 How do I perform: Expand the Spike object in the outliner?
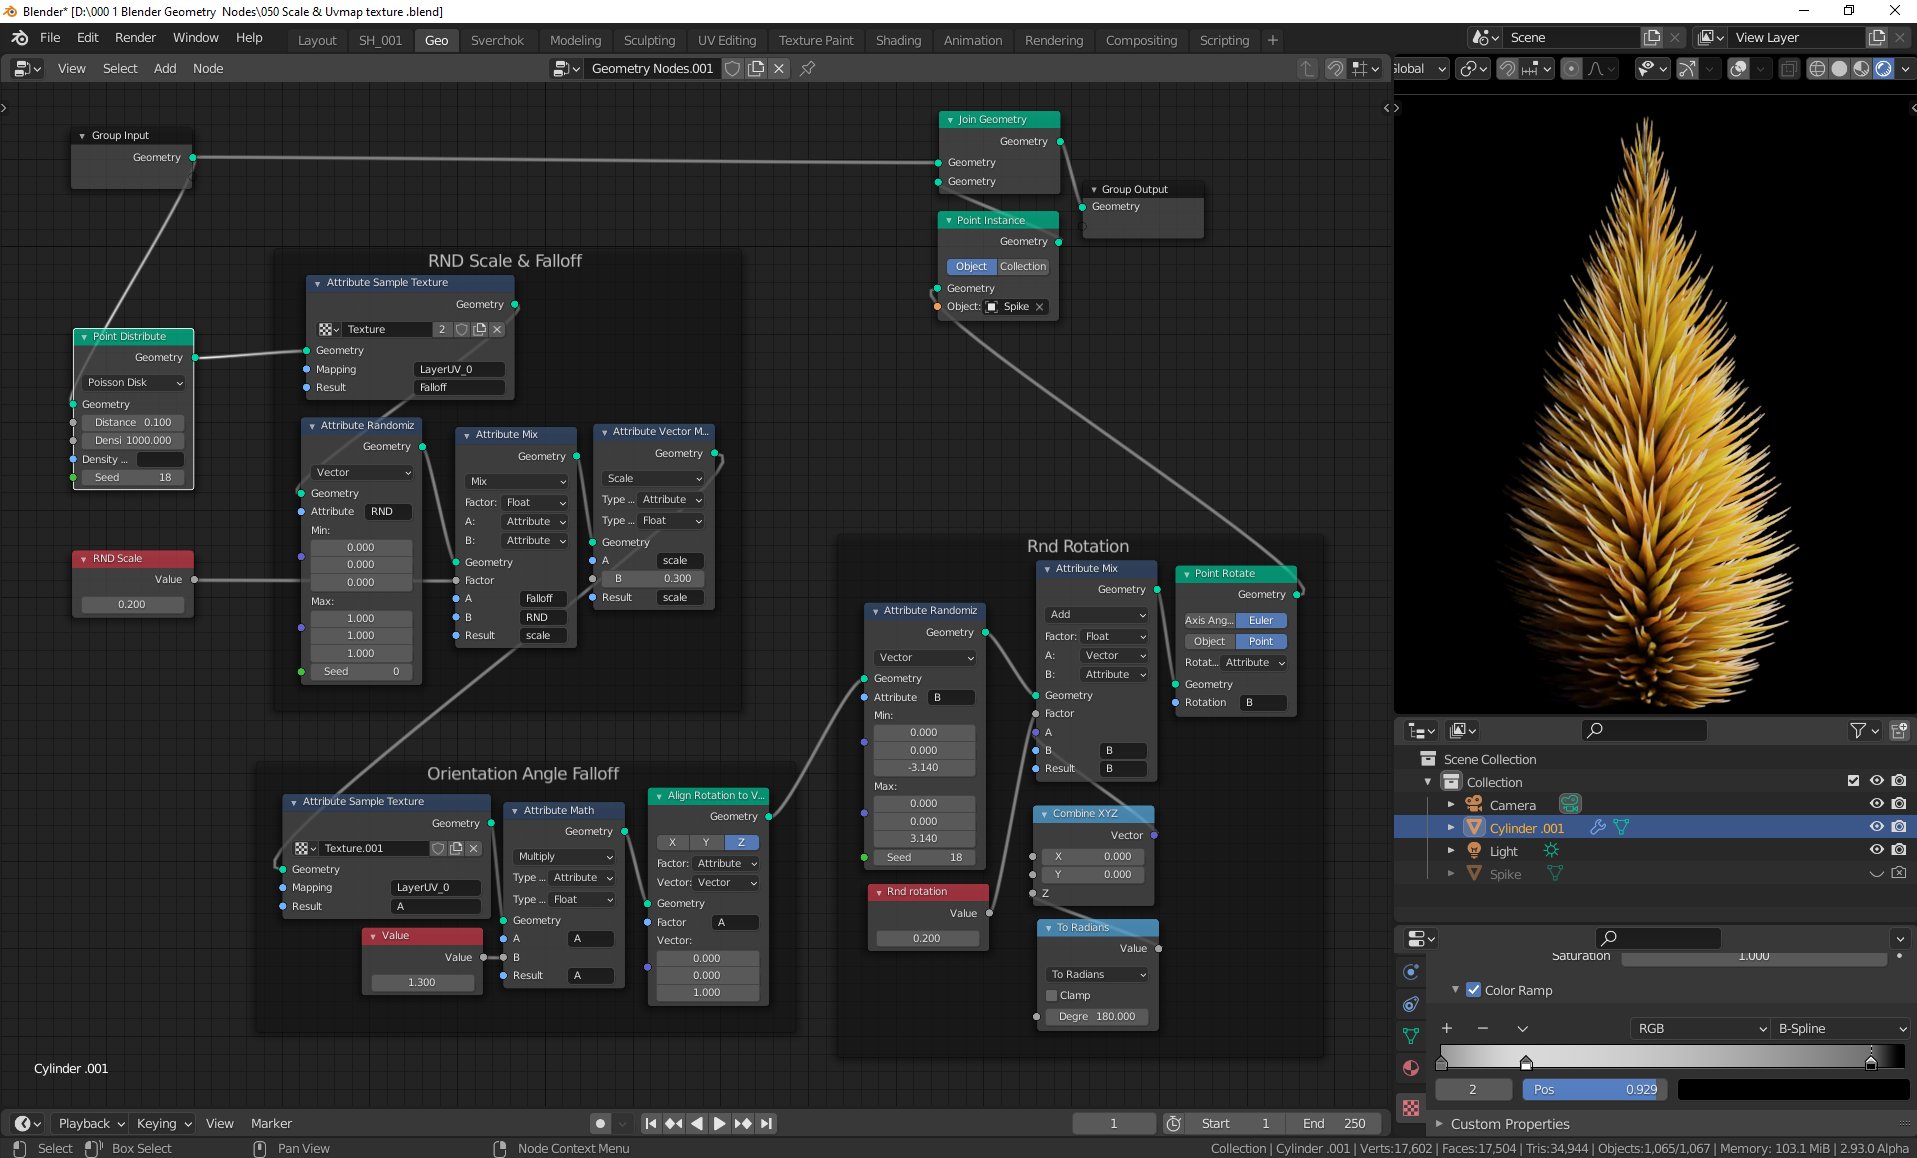coord(1452,874)
